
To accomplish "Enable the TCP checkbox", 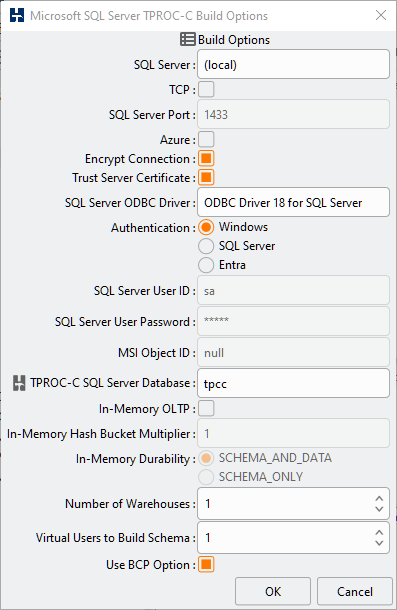I will coord(206,89).
